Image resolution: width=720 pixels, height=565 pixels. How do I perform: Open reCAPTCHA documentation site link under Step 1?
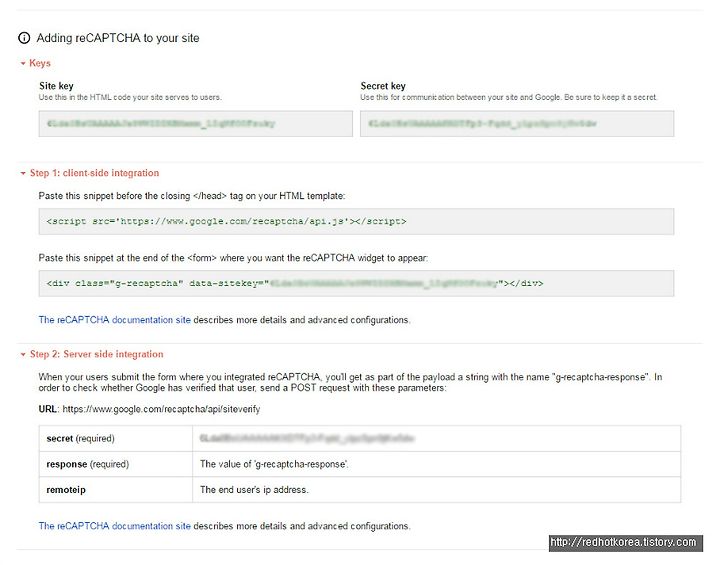tap(114, 320)
